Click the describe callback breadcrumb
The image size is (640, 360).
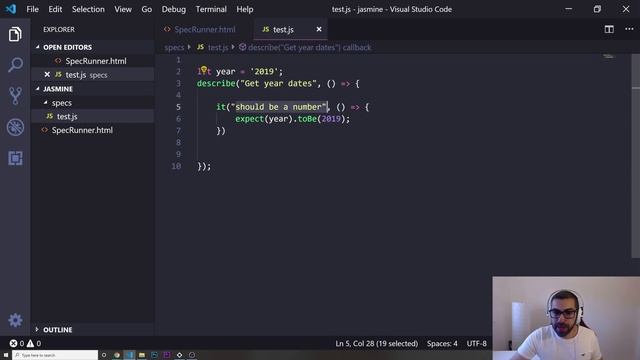pyautogui.click(x=305, y=47)
